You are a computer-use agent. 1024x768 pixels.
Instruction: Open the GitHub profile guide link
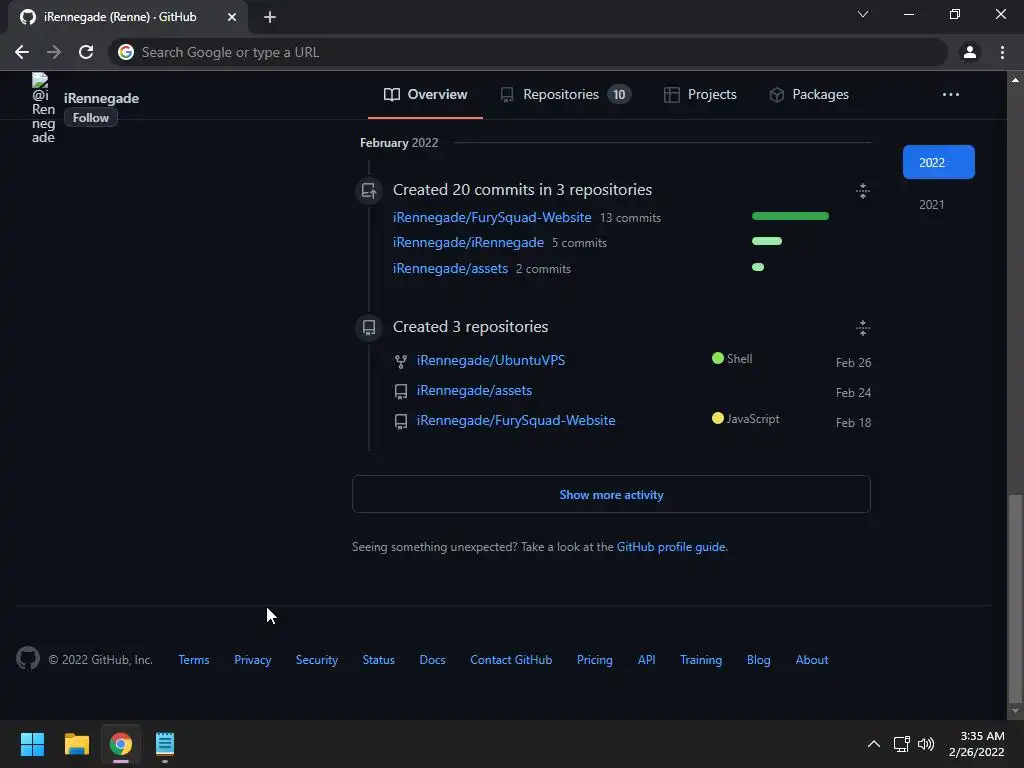pyautogui.click(x=671, y=547)
